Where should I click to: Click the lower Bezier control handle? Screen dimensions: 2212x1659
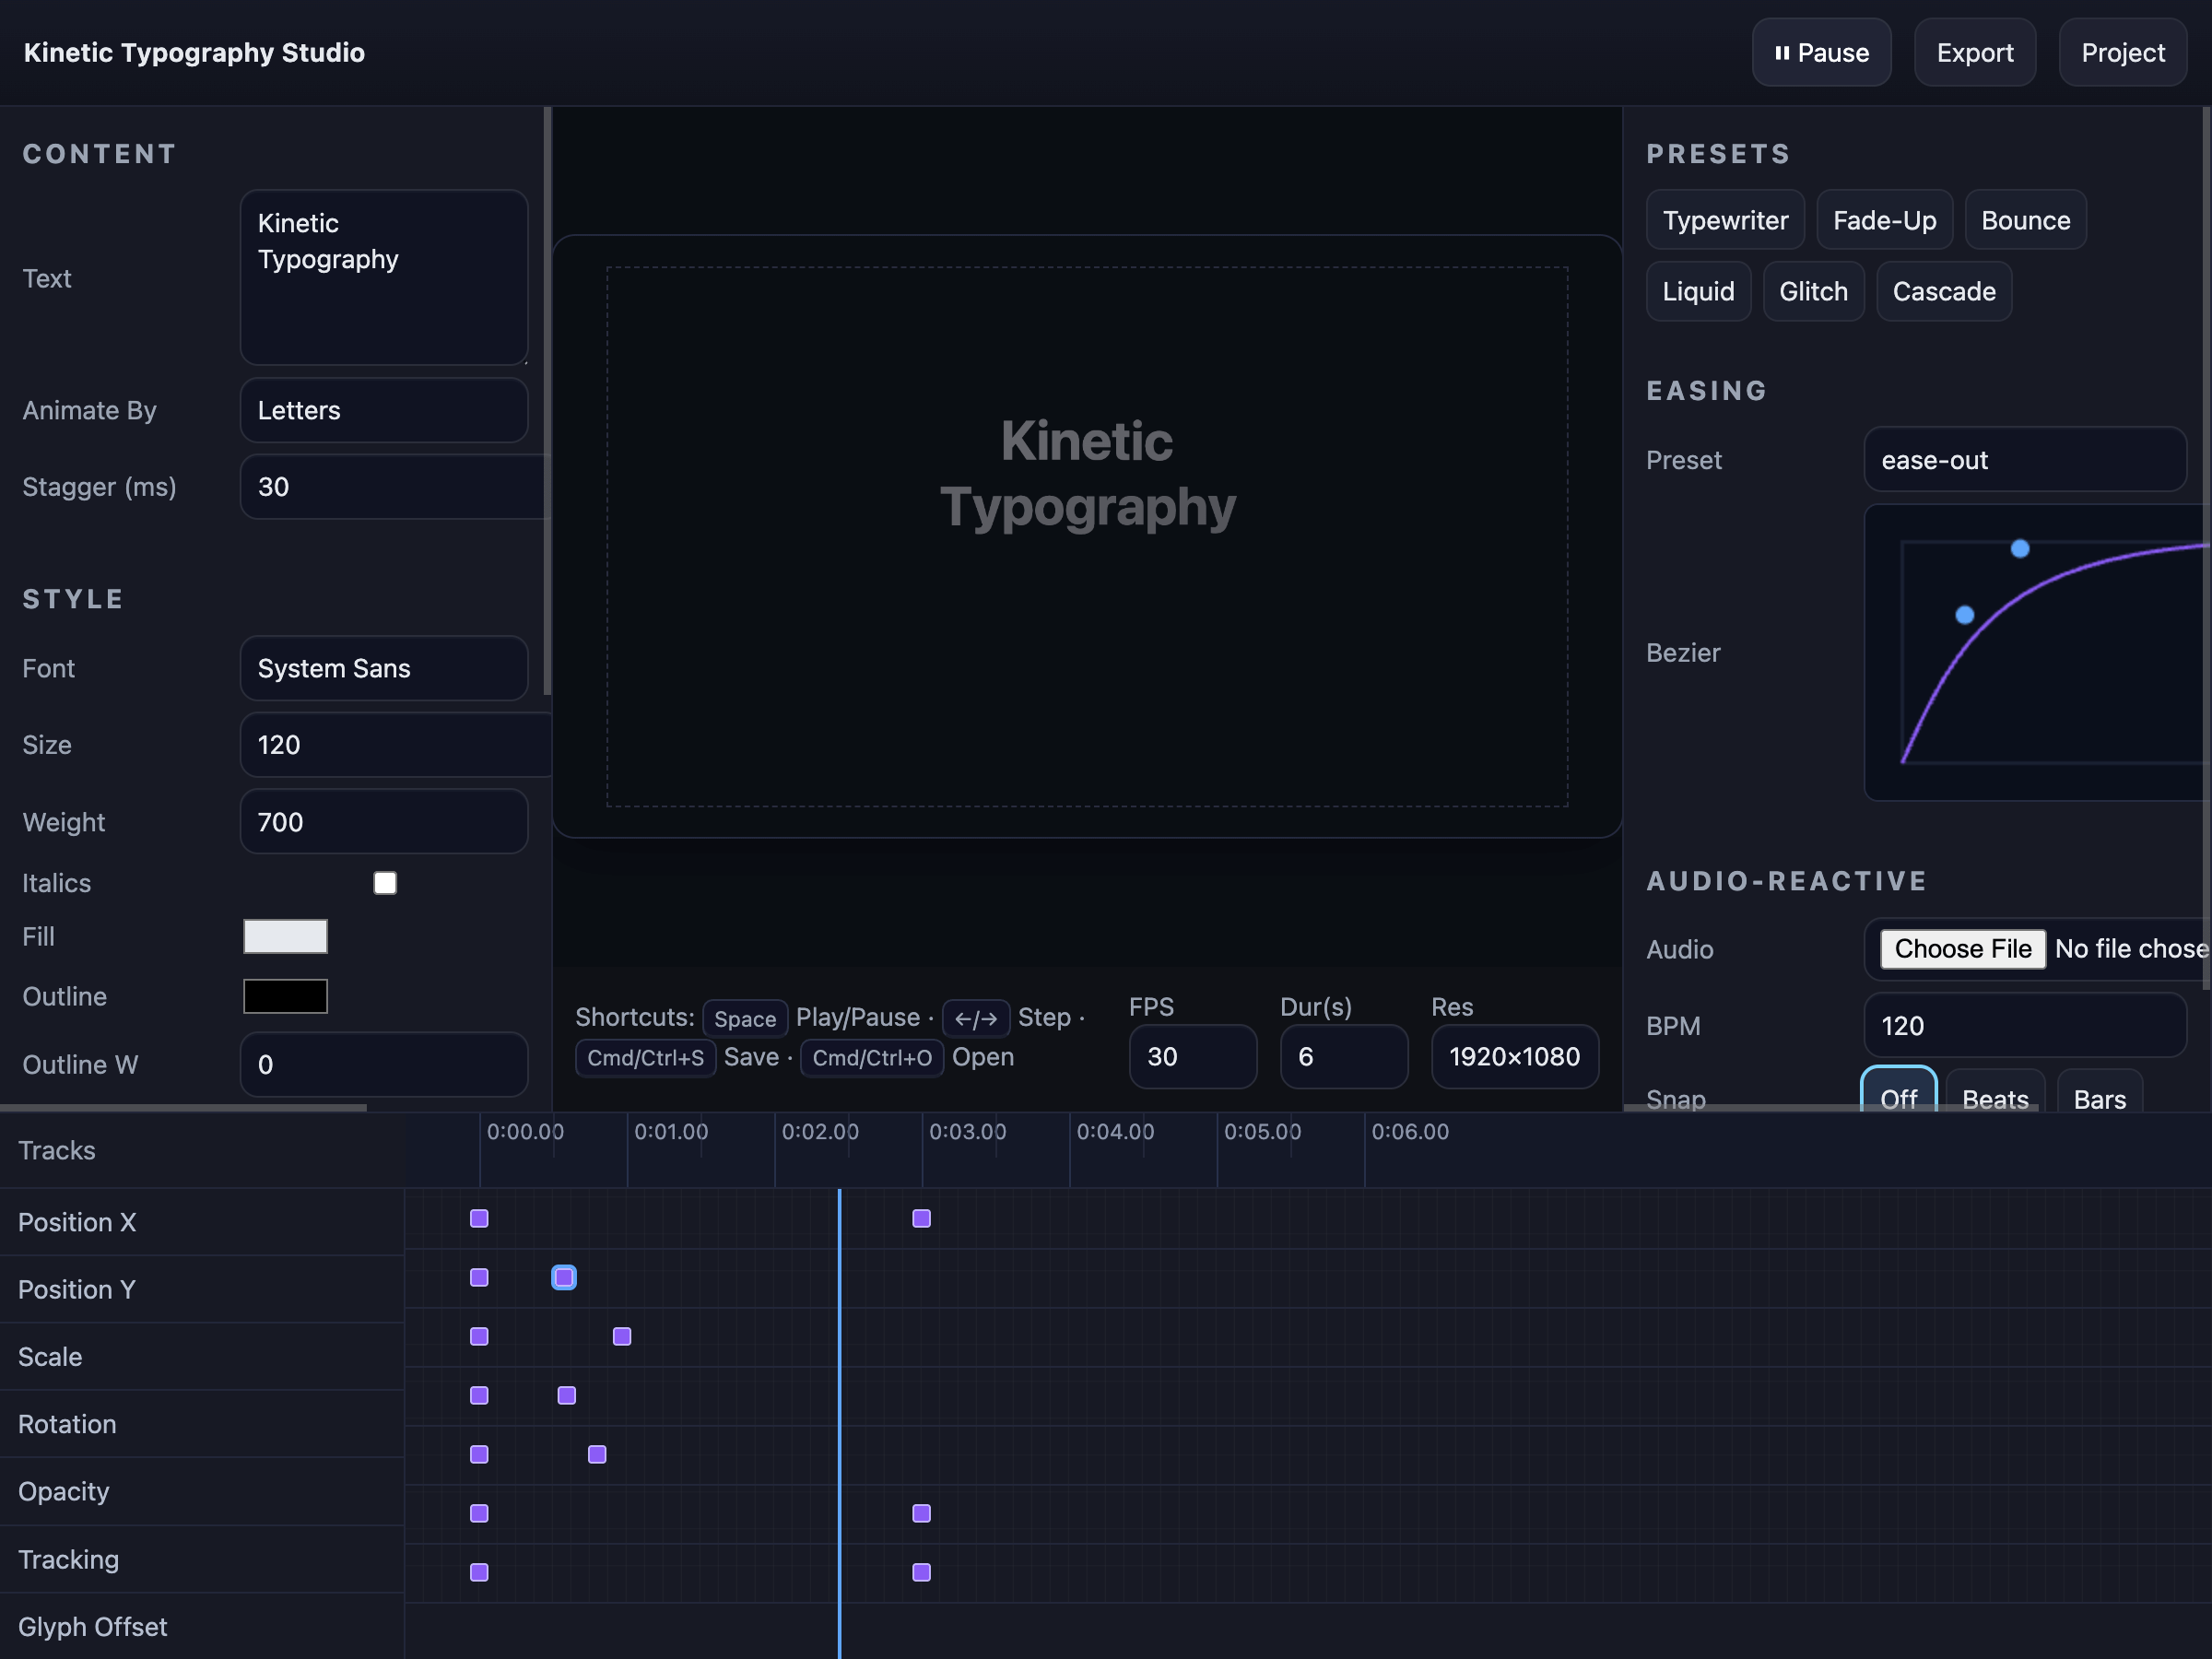coord(1964,615)
